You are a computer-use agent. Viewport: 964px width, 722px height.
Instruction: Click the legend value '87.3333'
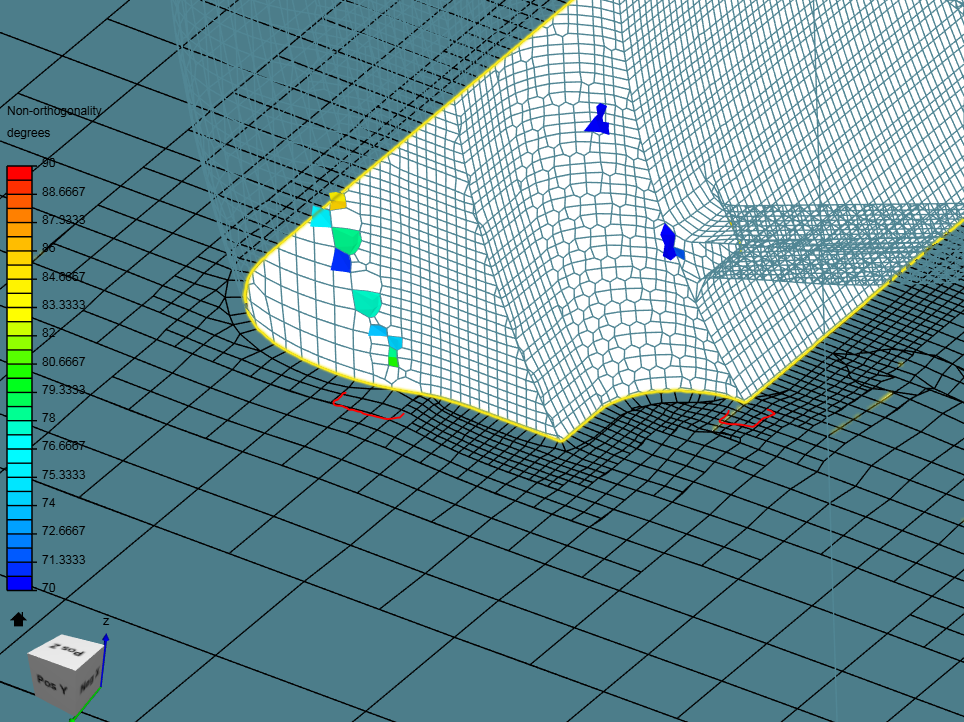63,220
